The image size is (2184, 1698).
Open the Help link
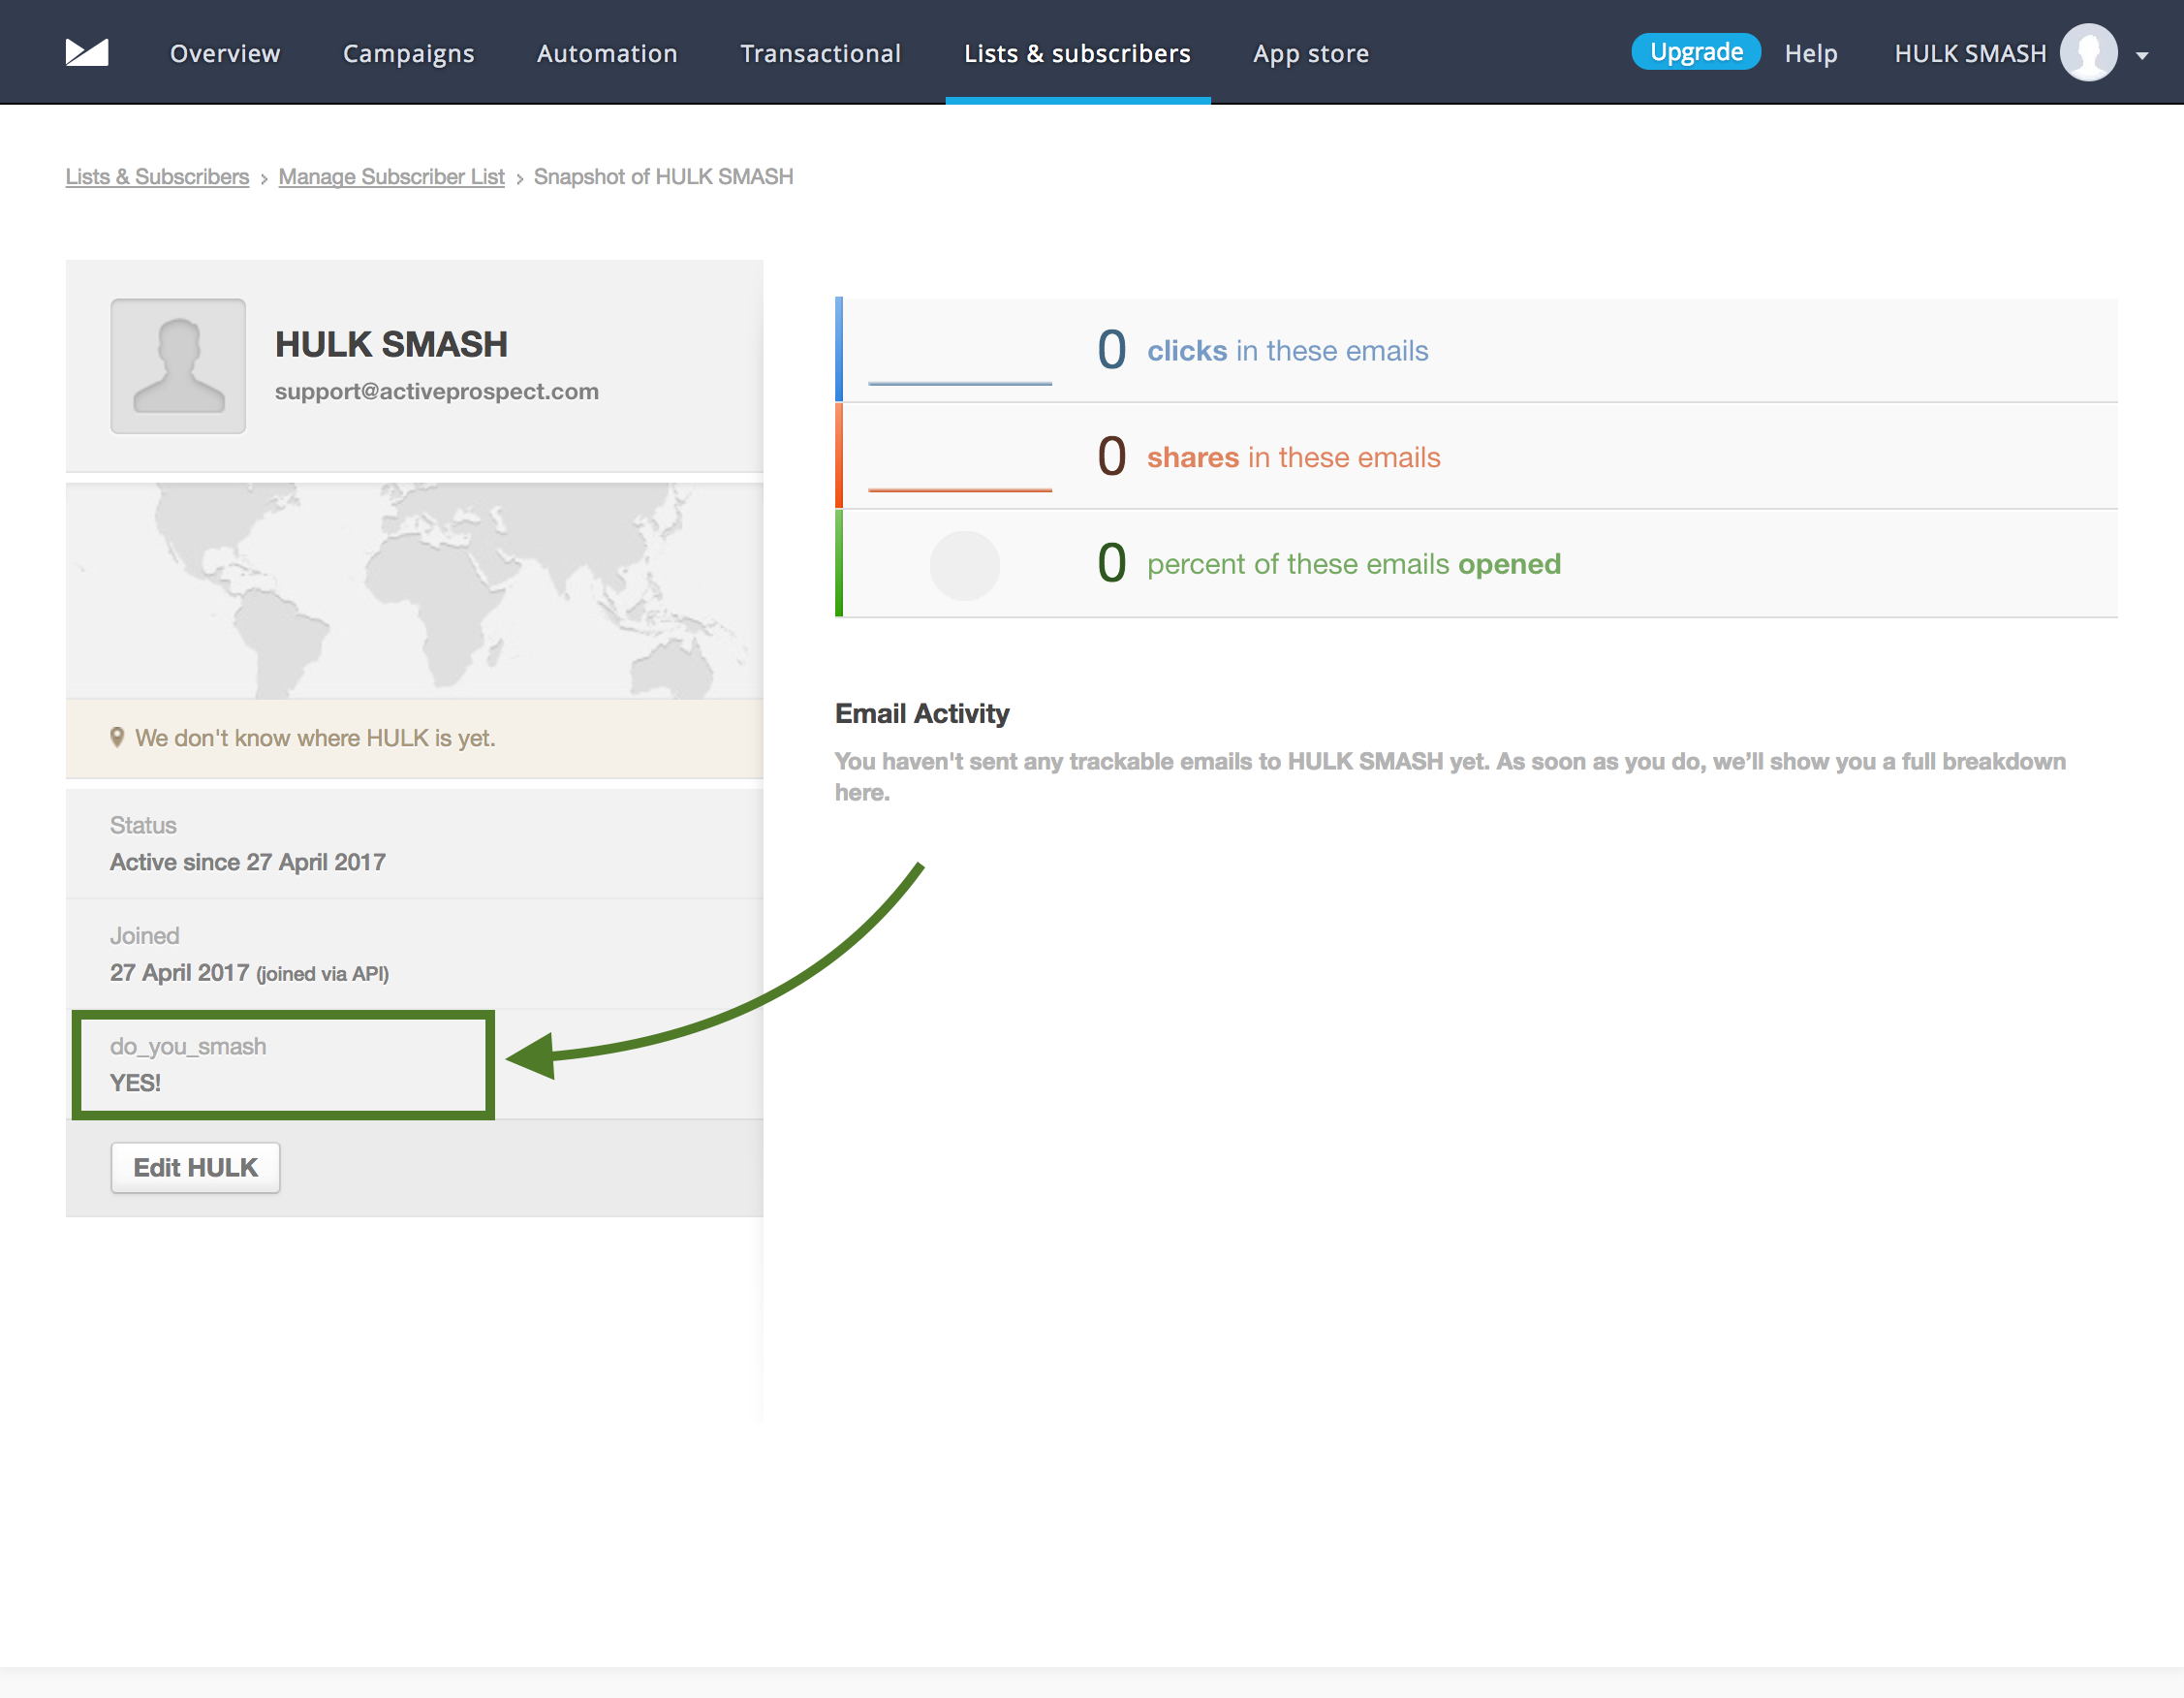(1810, 53)
